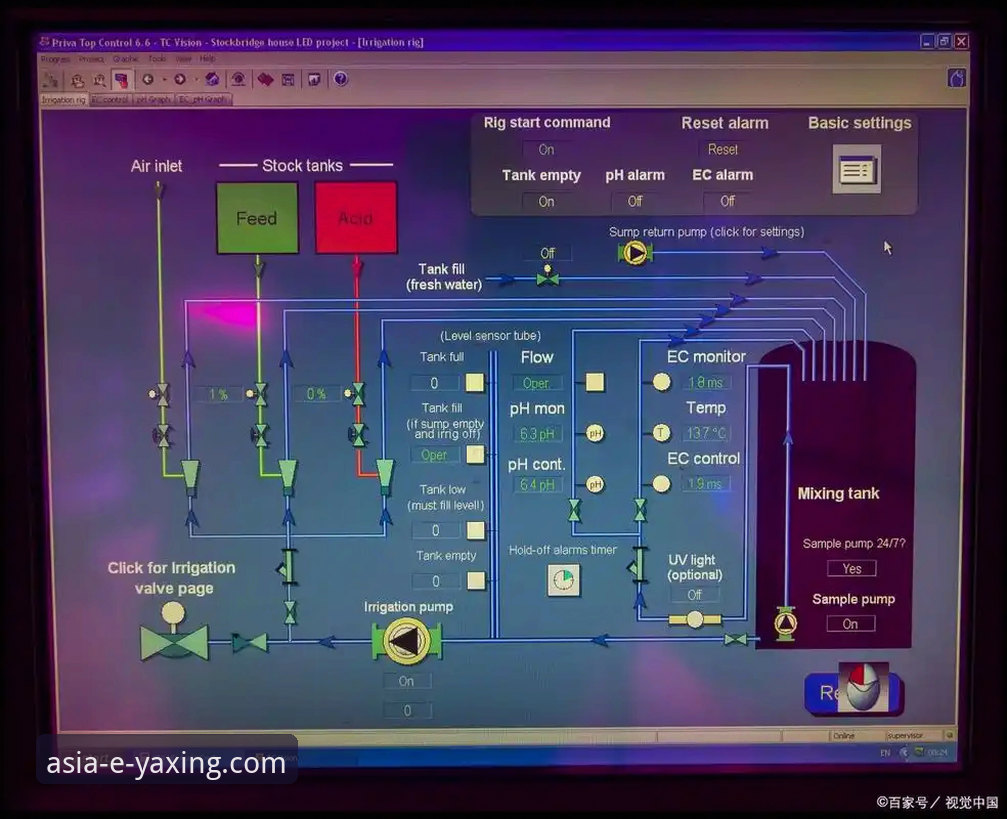Expand the Forward arrow history dropdown
The image size is (1007, 819).
click(194, 79)
